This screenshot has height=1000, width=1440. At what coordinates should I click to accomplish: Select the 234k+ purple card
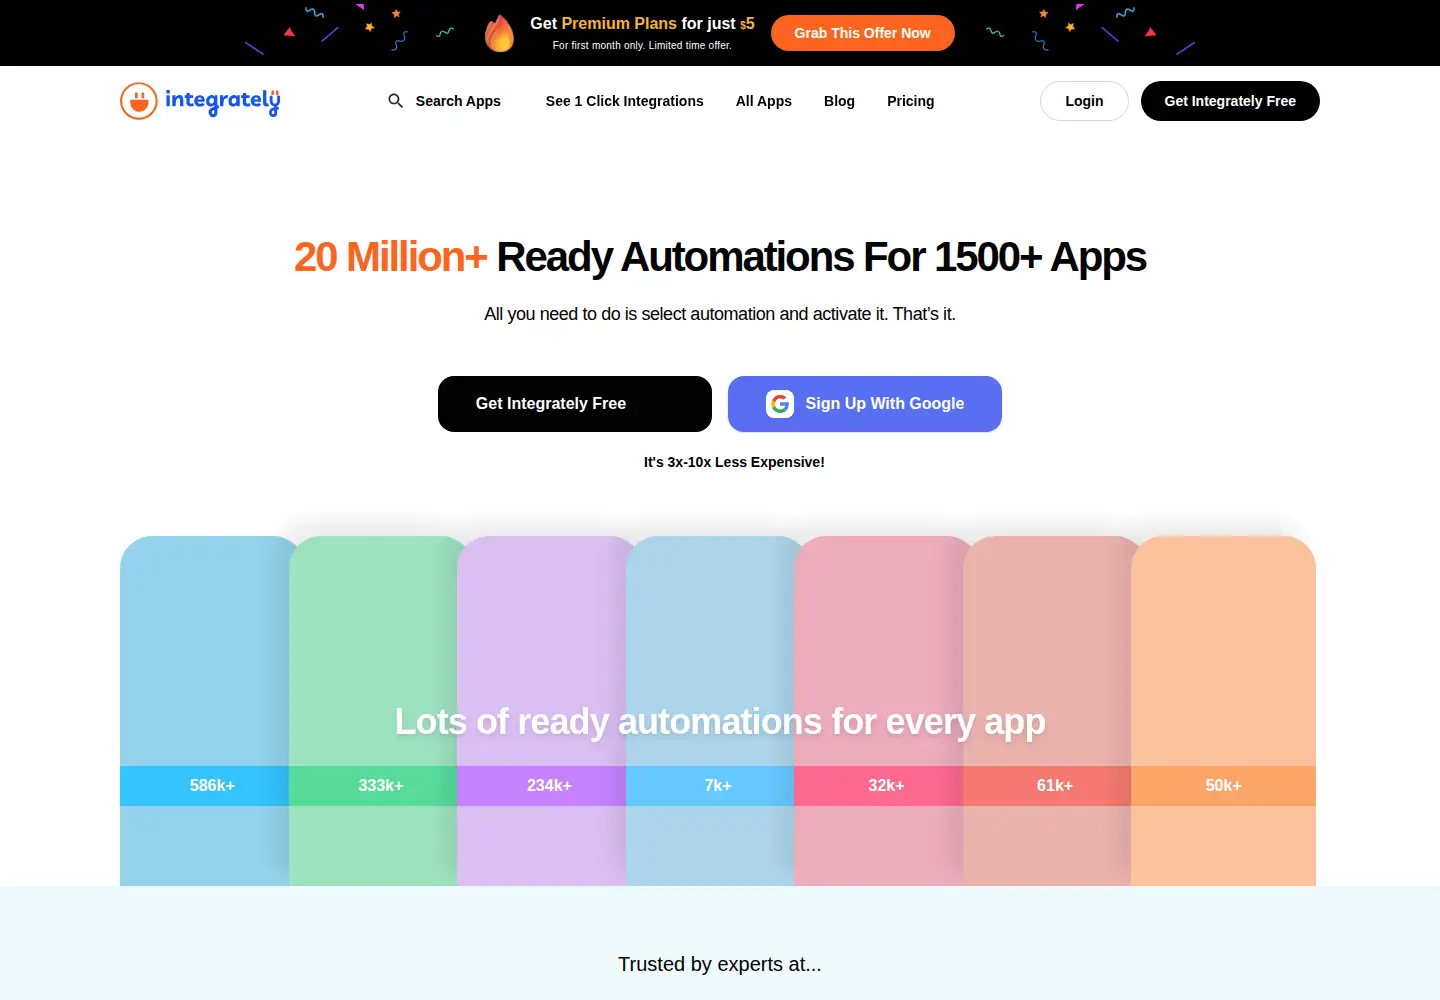coord(542,711)
